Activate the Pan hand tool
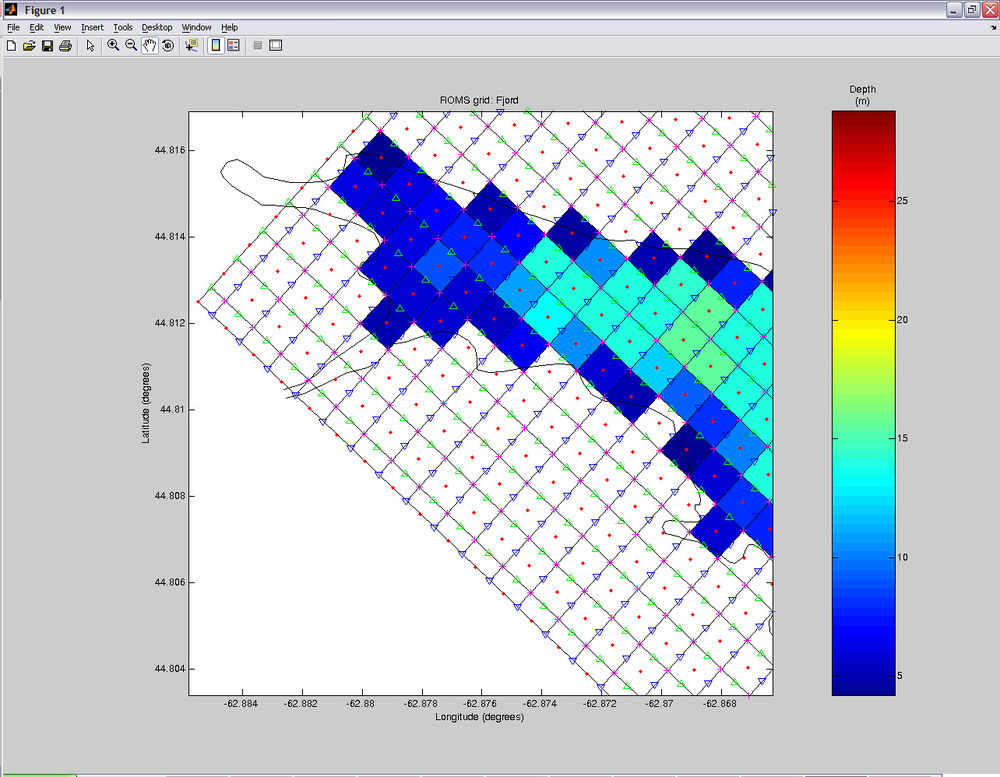Image resolution: width=1000 pixels, height=777 pixels. pos(149,45)
